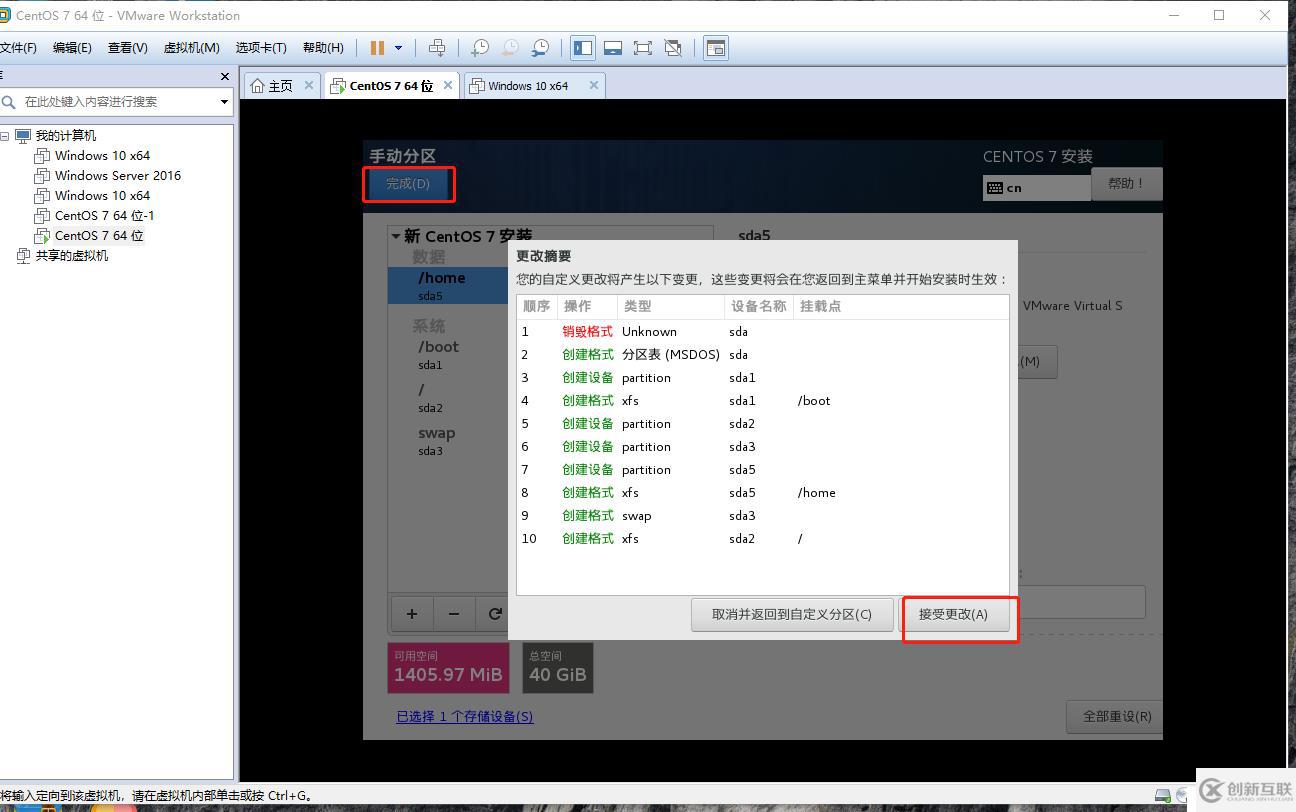Select the row 4 xfs sda1 /boot
Image resolution: width=1296 pixels, height=812 pixels.
tap(762, 400)
